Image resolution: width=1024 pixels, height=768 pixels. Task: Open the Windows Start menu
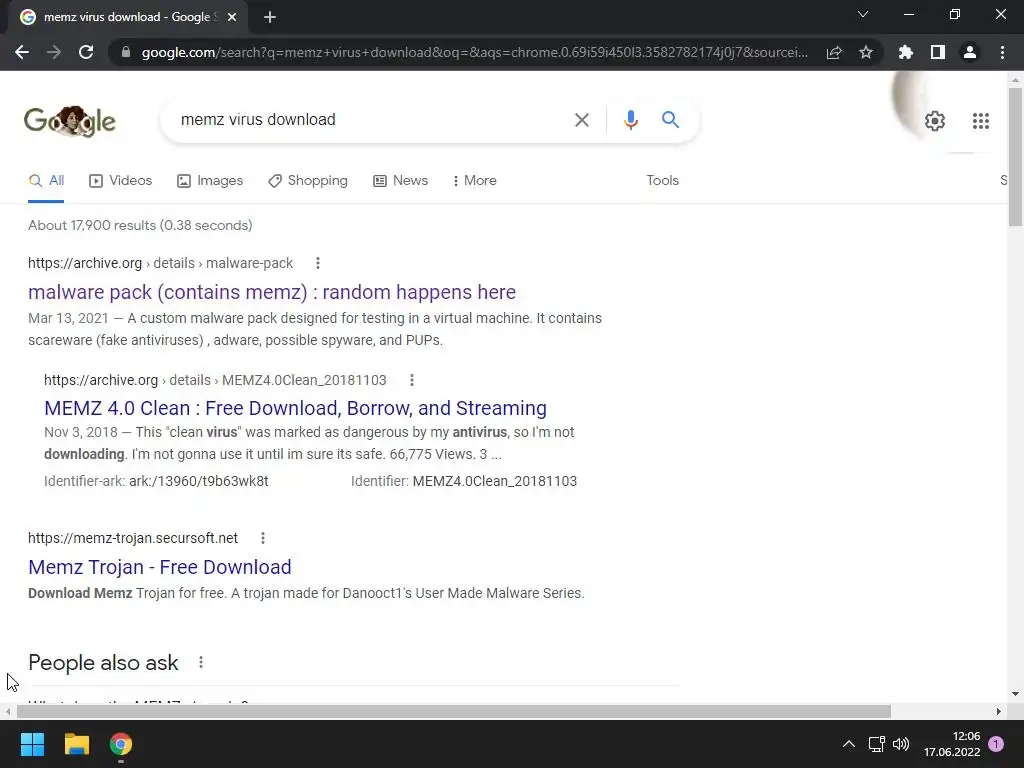click(x=32, y=744)
